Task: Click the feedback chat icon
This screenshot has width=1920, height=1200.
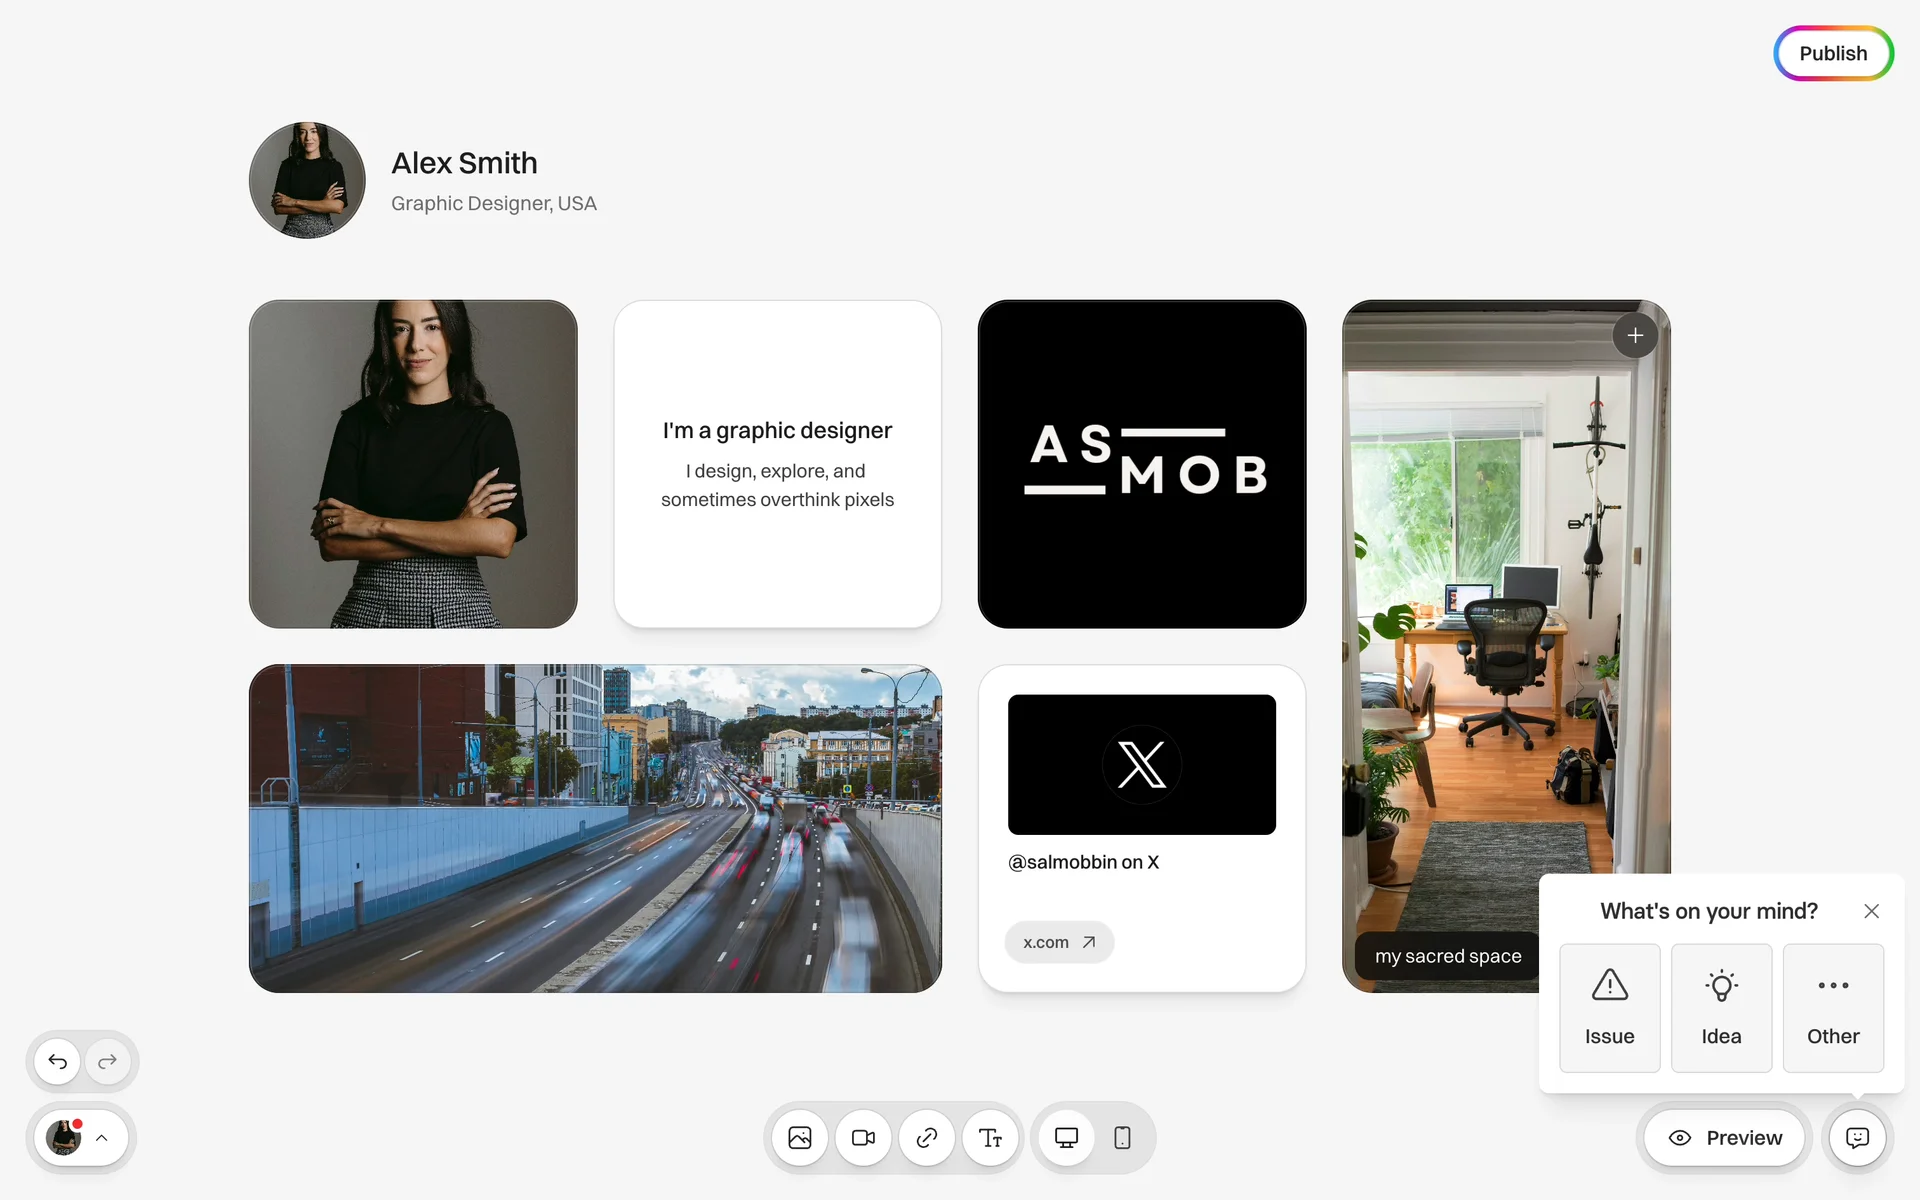Action: point(1857,1138)
